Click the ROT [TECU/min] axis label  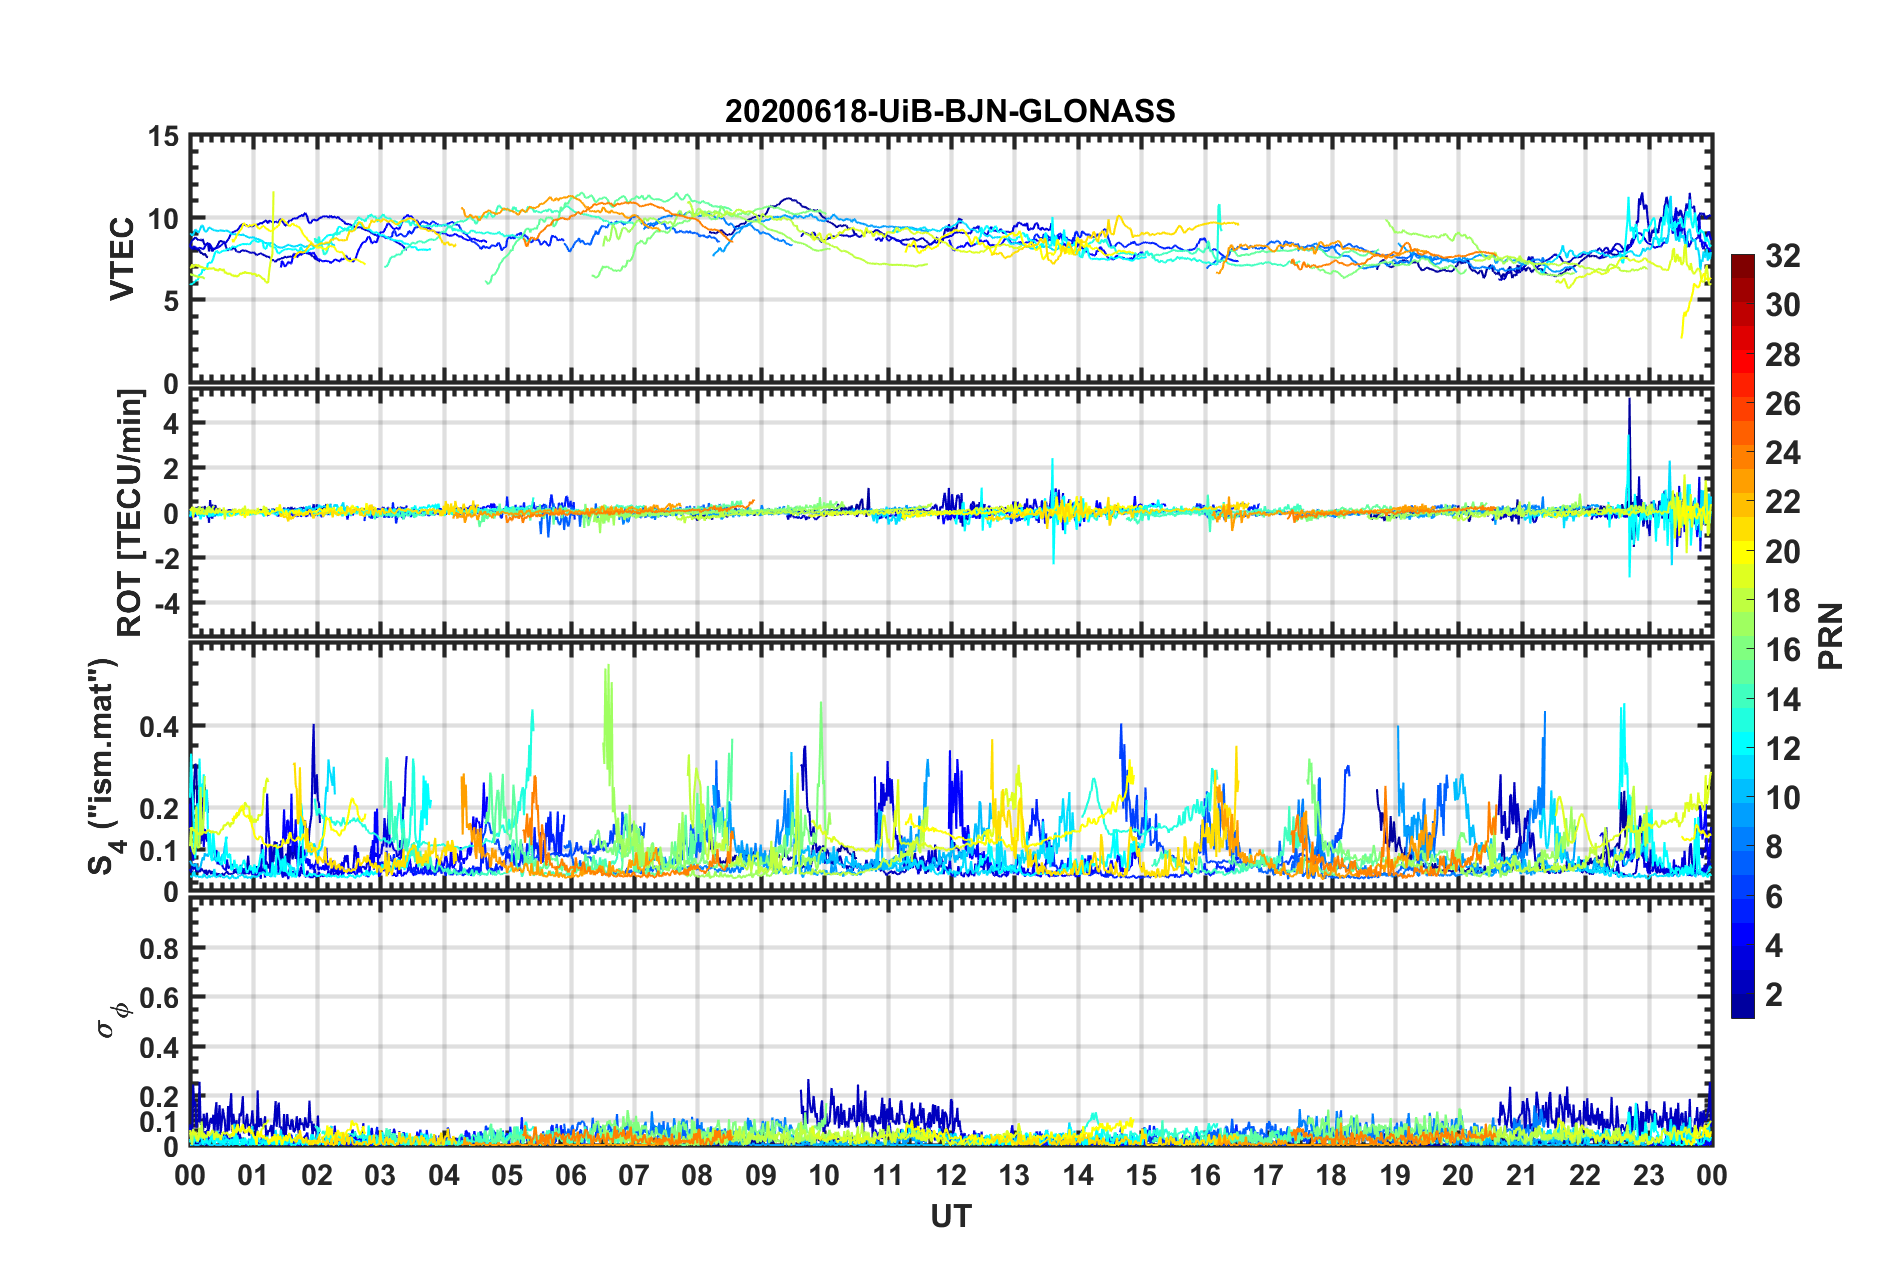(x=129, y=513)
